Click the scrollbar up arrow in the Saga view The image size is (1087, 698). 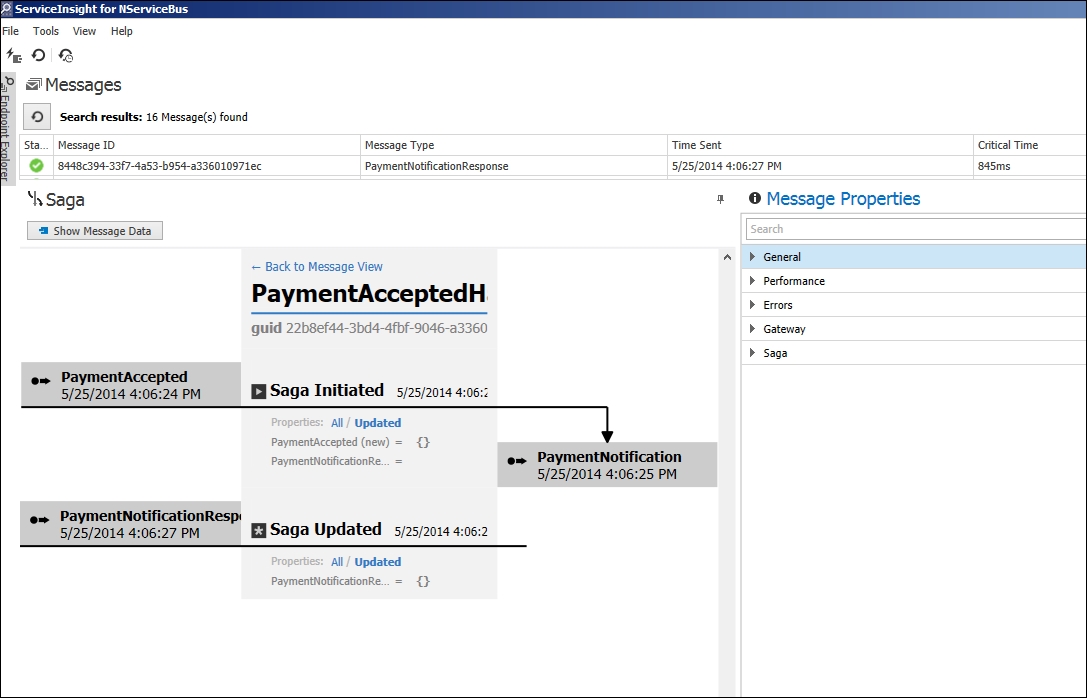[x=727, y=256]
